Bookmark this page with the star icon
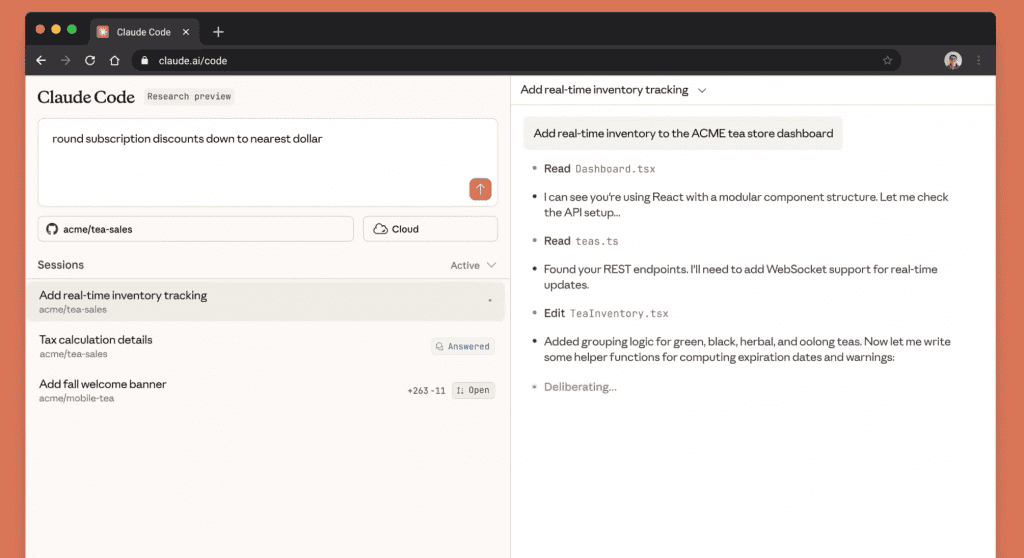Screen dimensions: 1024x558 887,60
